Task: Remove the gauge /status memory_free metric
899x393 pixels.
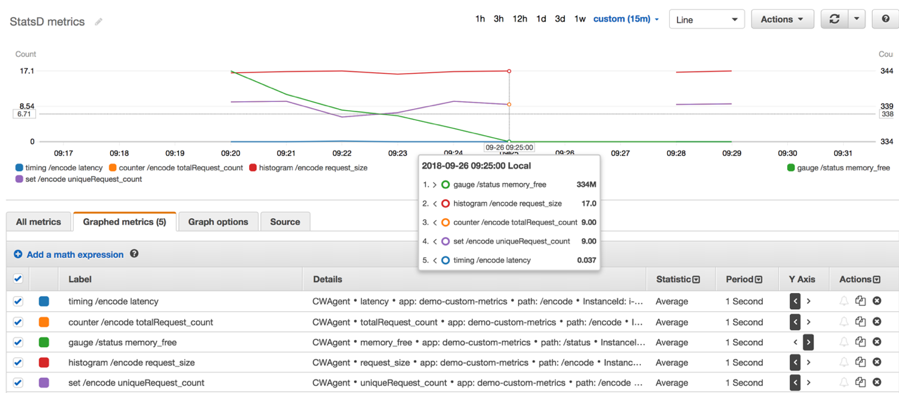Action: (877, 342)
